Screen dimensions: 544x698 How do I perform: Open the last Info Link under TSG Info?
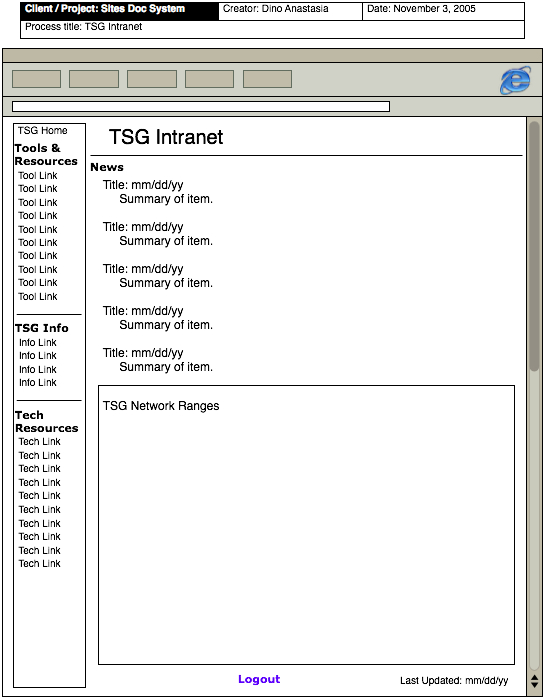[38, 382]
